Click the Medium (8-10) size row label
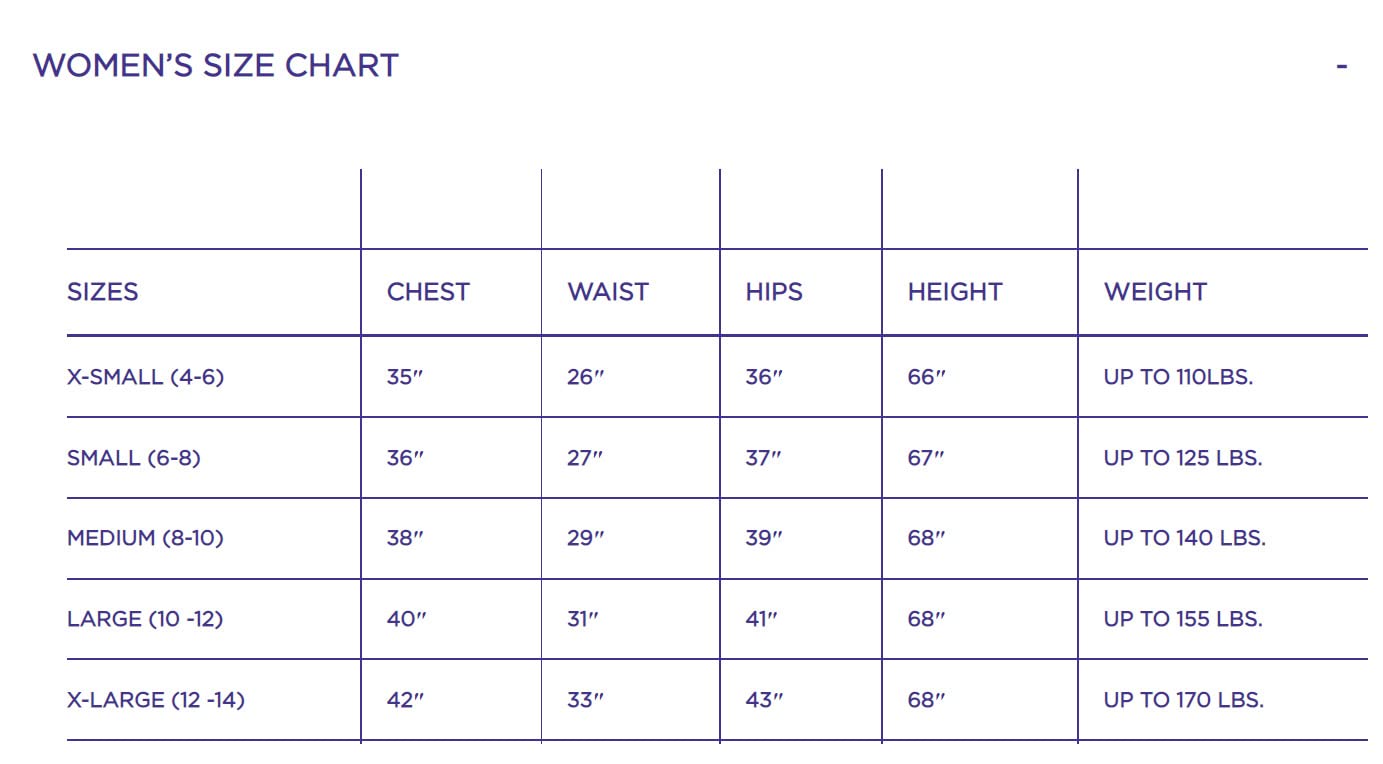This screenshot has width=1383, height=764. pyautogui.click(x=145, y=538)
